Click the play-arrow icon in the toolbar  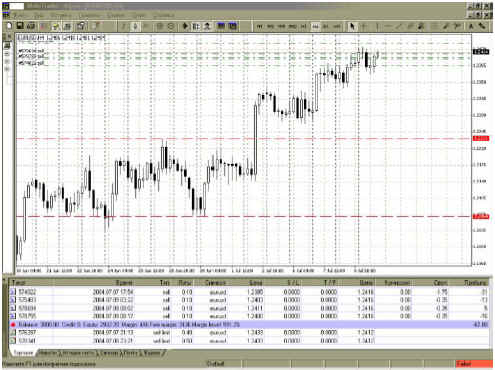185,26
